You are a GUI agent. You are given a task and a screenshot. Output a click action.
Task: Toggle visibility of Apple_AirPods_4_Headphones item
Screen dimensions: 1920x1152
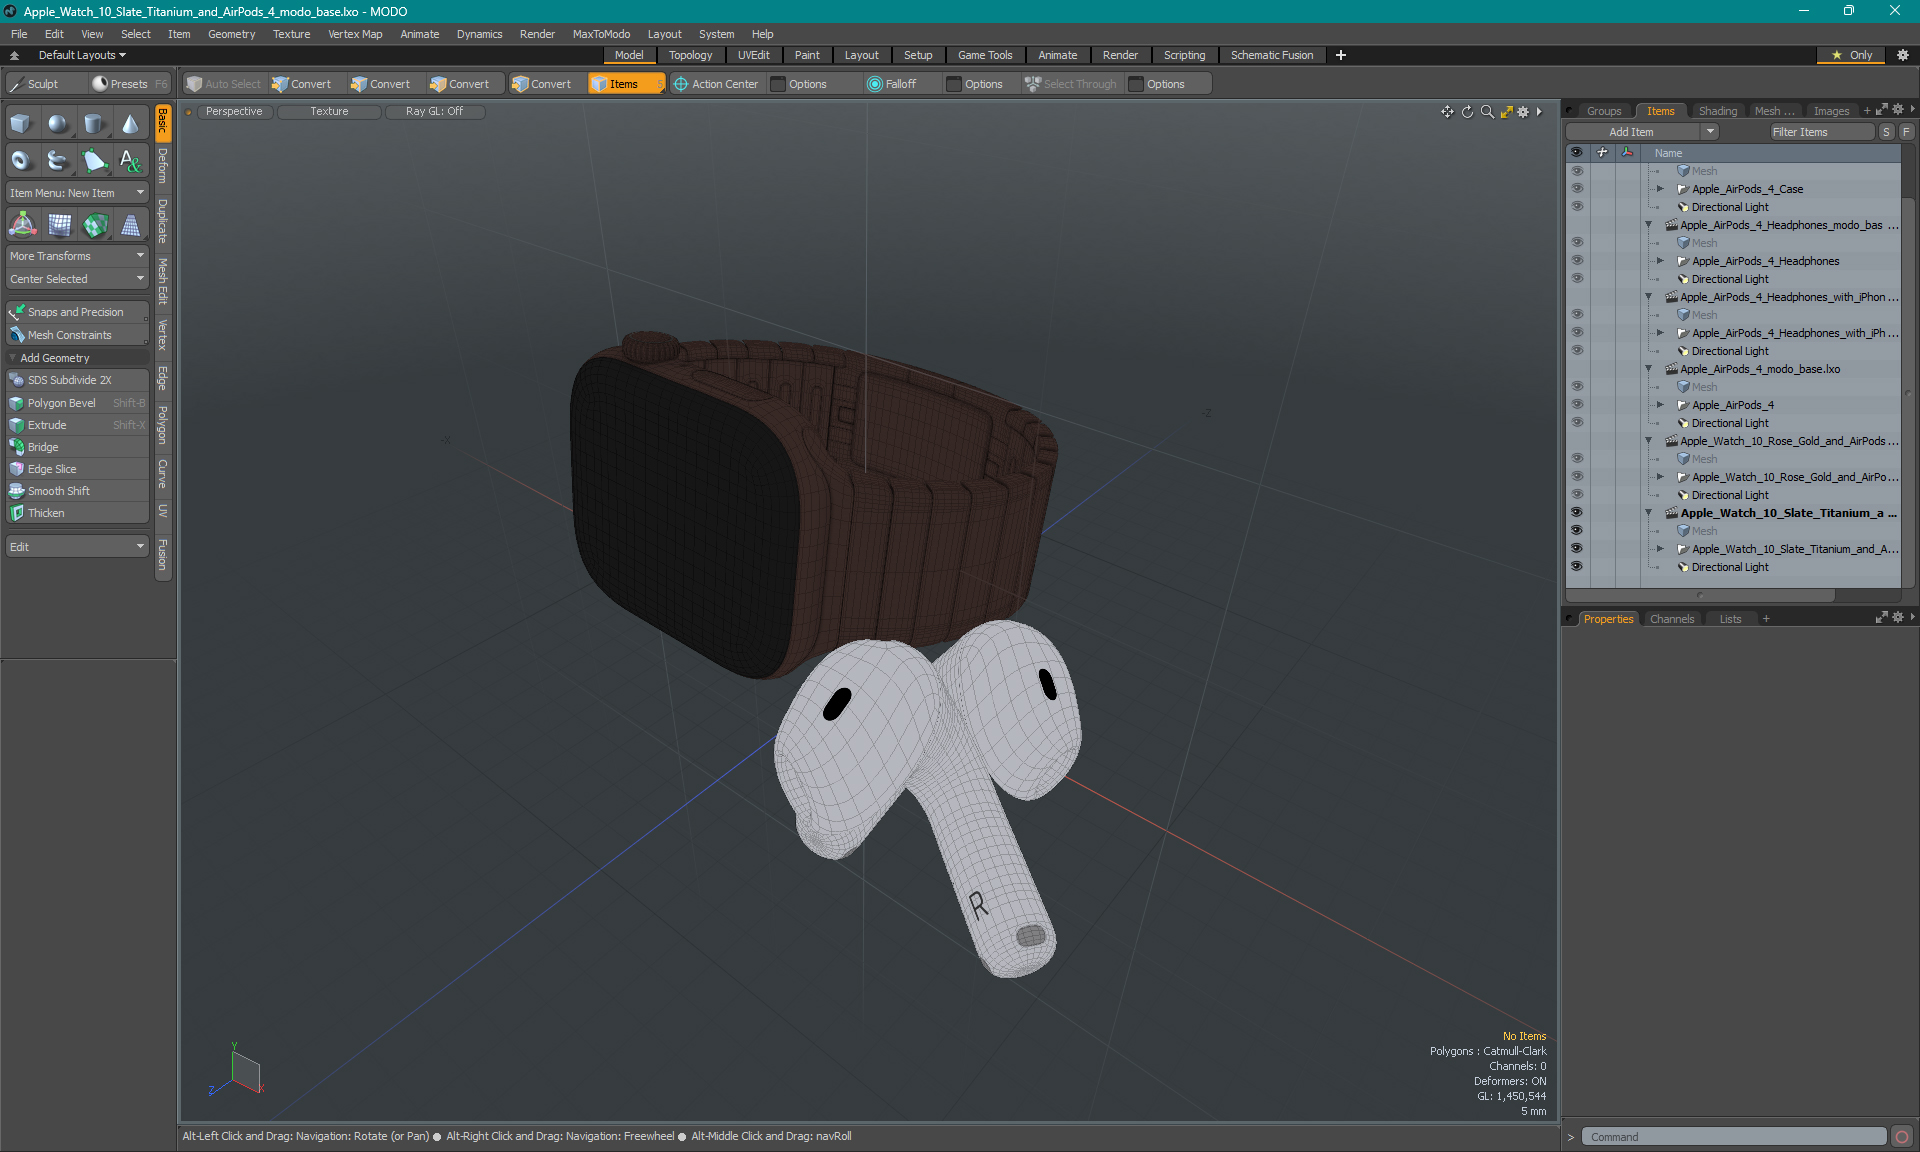(1577, 261)
